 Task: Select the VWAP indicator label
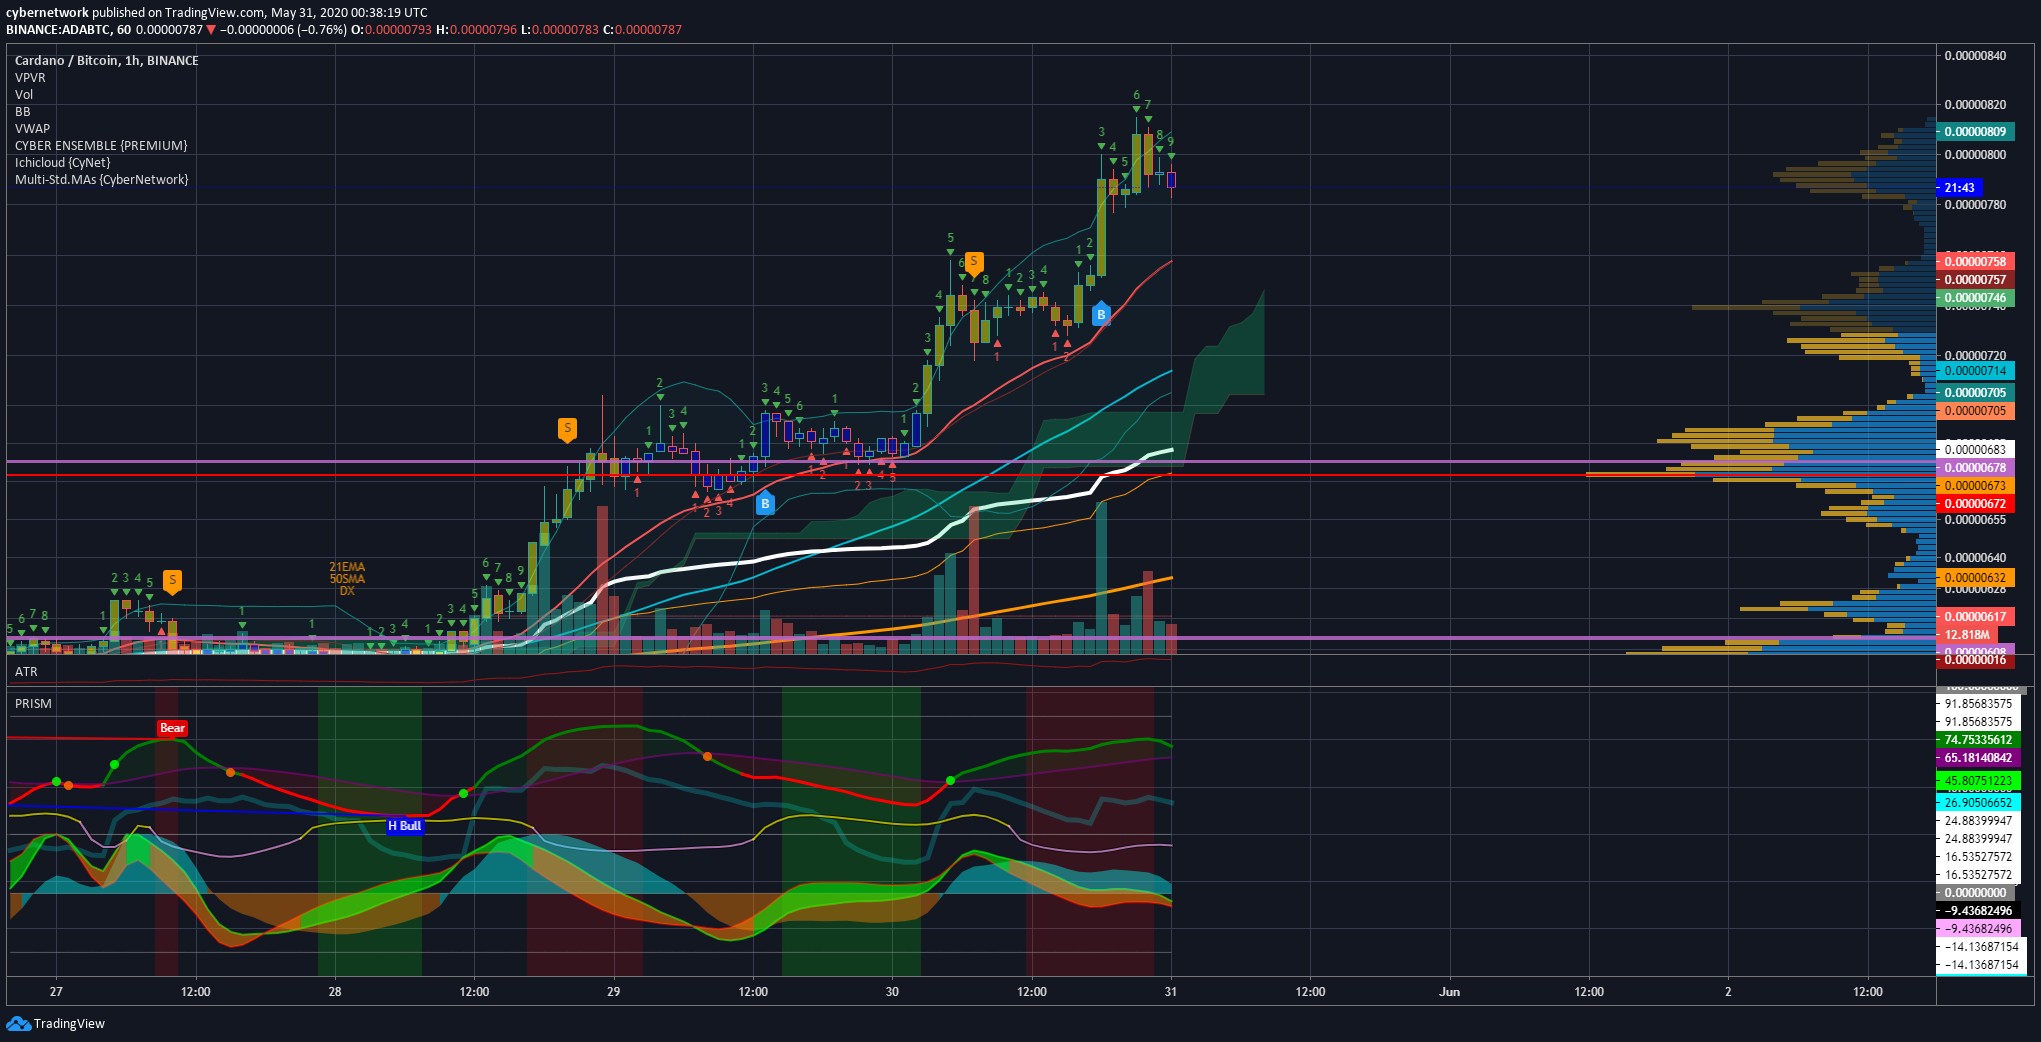pyautogui.click(x=32, y=128)
